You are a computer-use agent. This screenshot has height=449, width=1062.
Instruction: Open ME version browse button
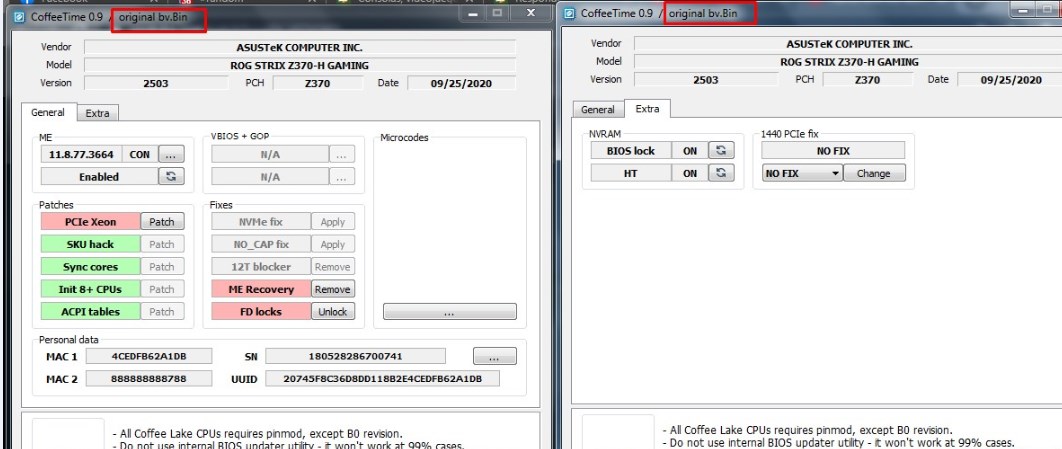point(171,154)
